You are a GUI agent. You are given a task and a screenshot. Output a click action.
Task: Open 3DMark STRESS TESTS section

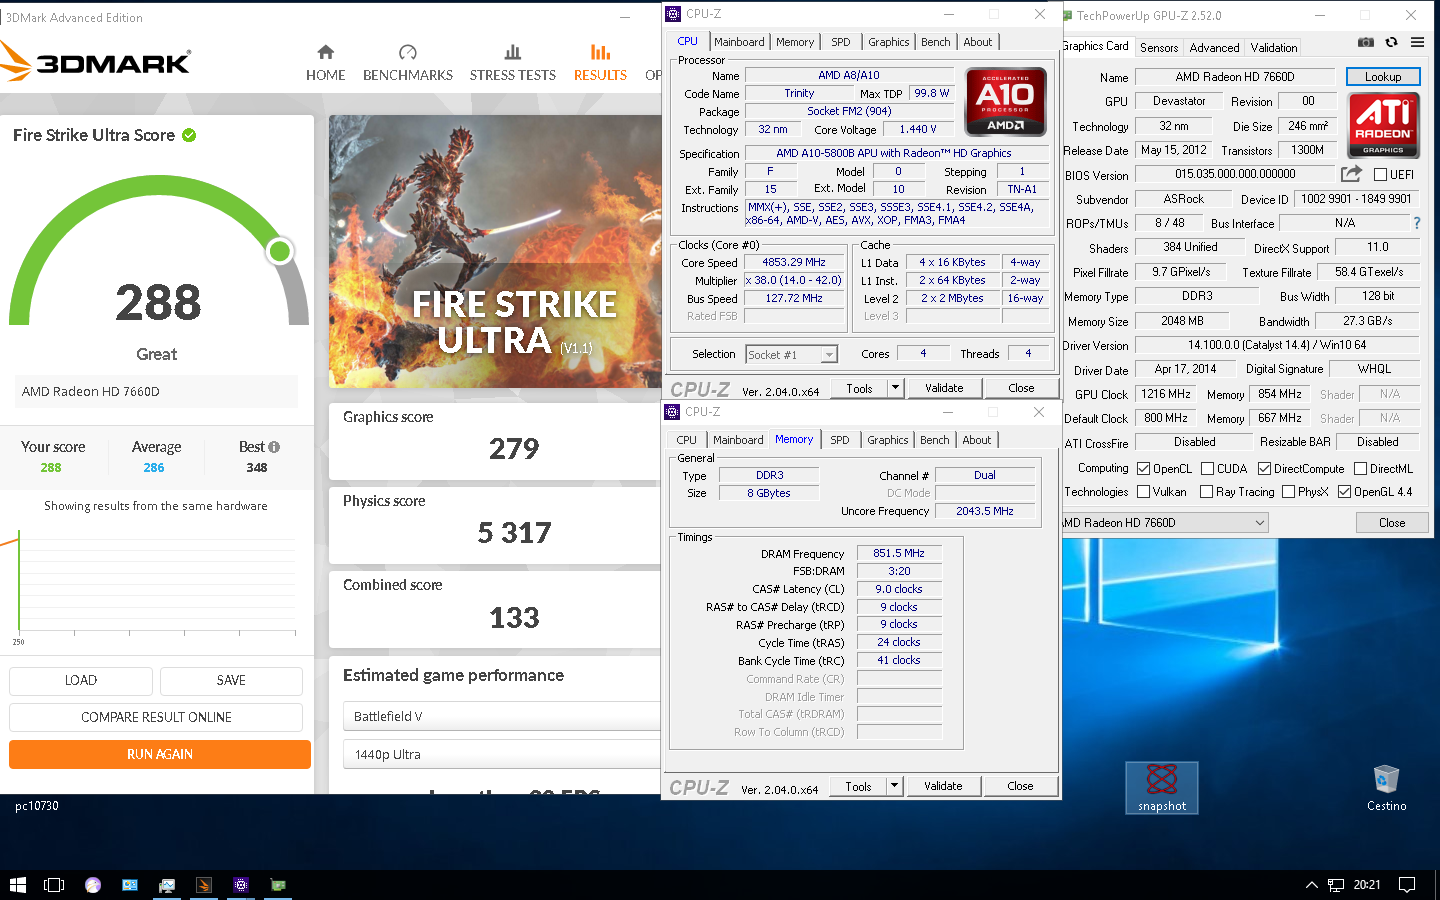(512, 63)
